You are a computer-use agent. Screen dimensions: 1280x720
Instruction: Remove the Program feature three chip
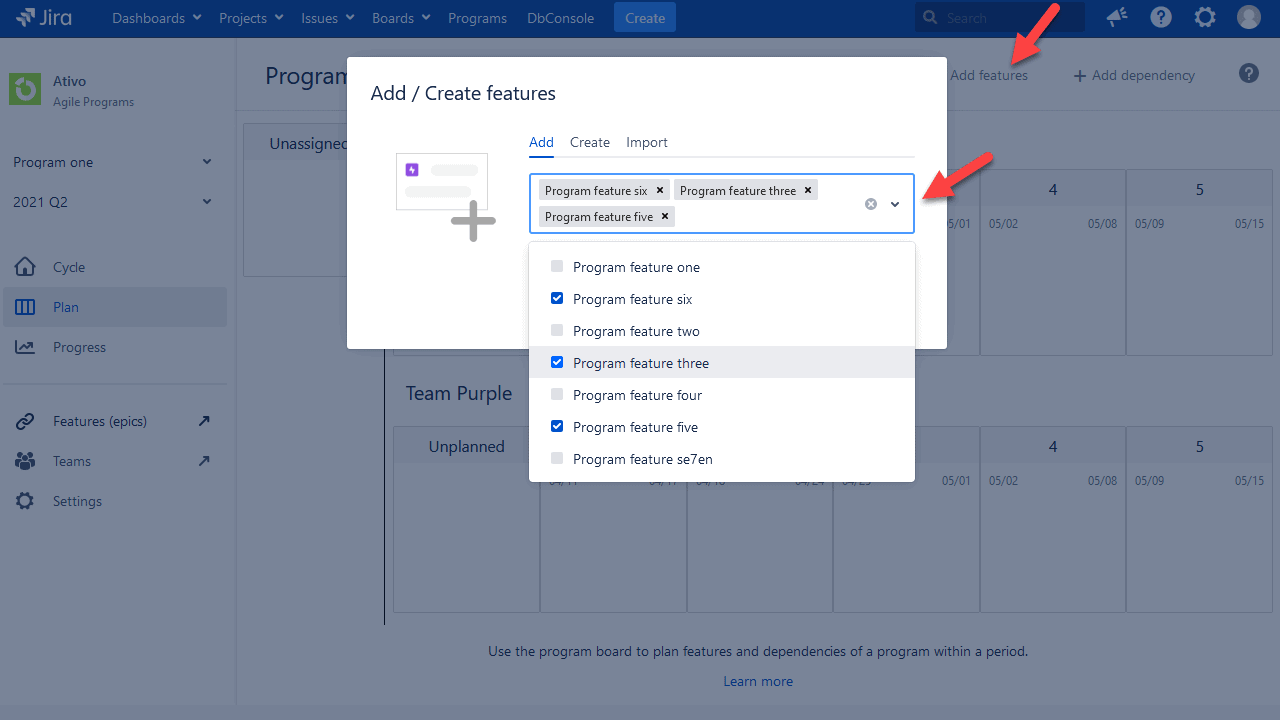807,190
